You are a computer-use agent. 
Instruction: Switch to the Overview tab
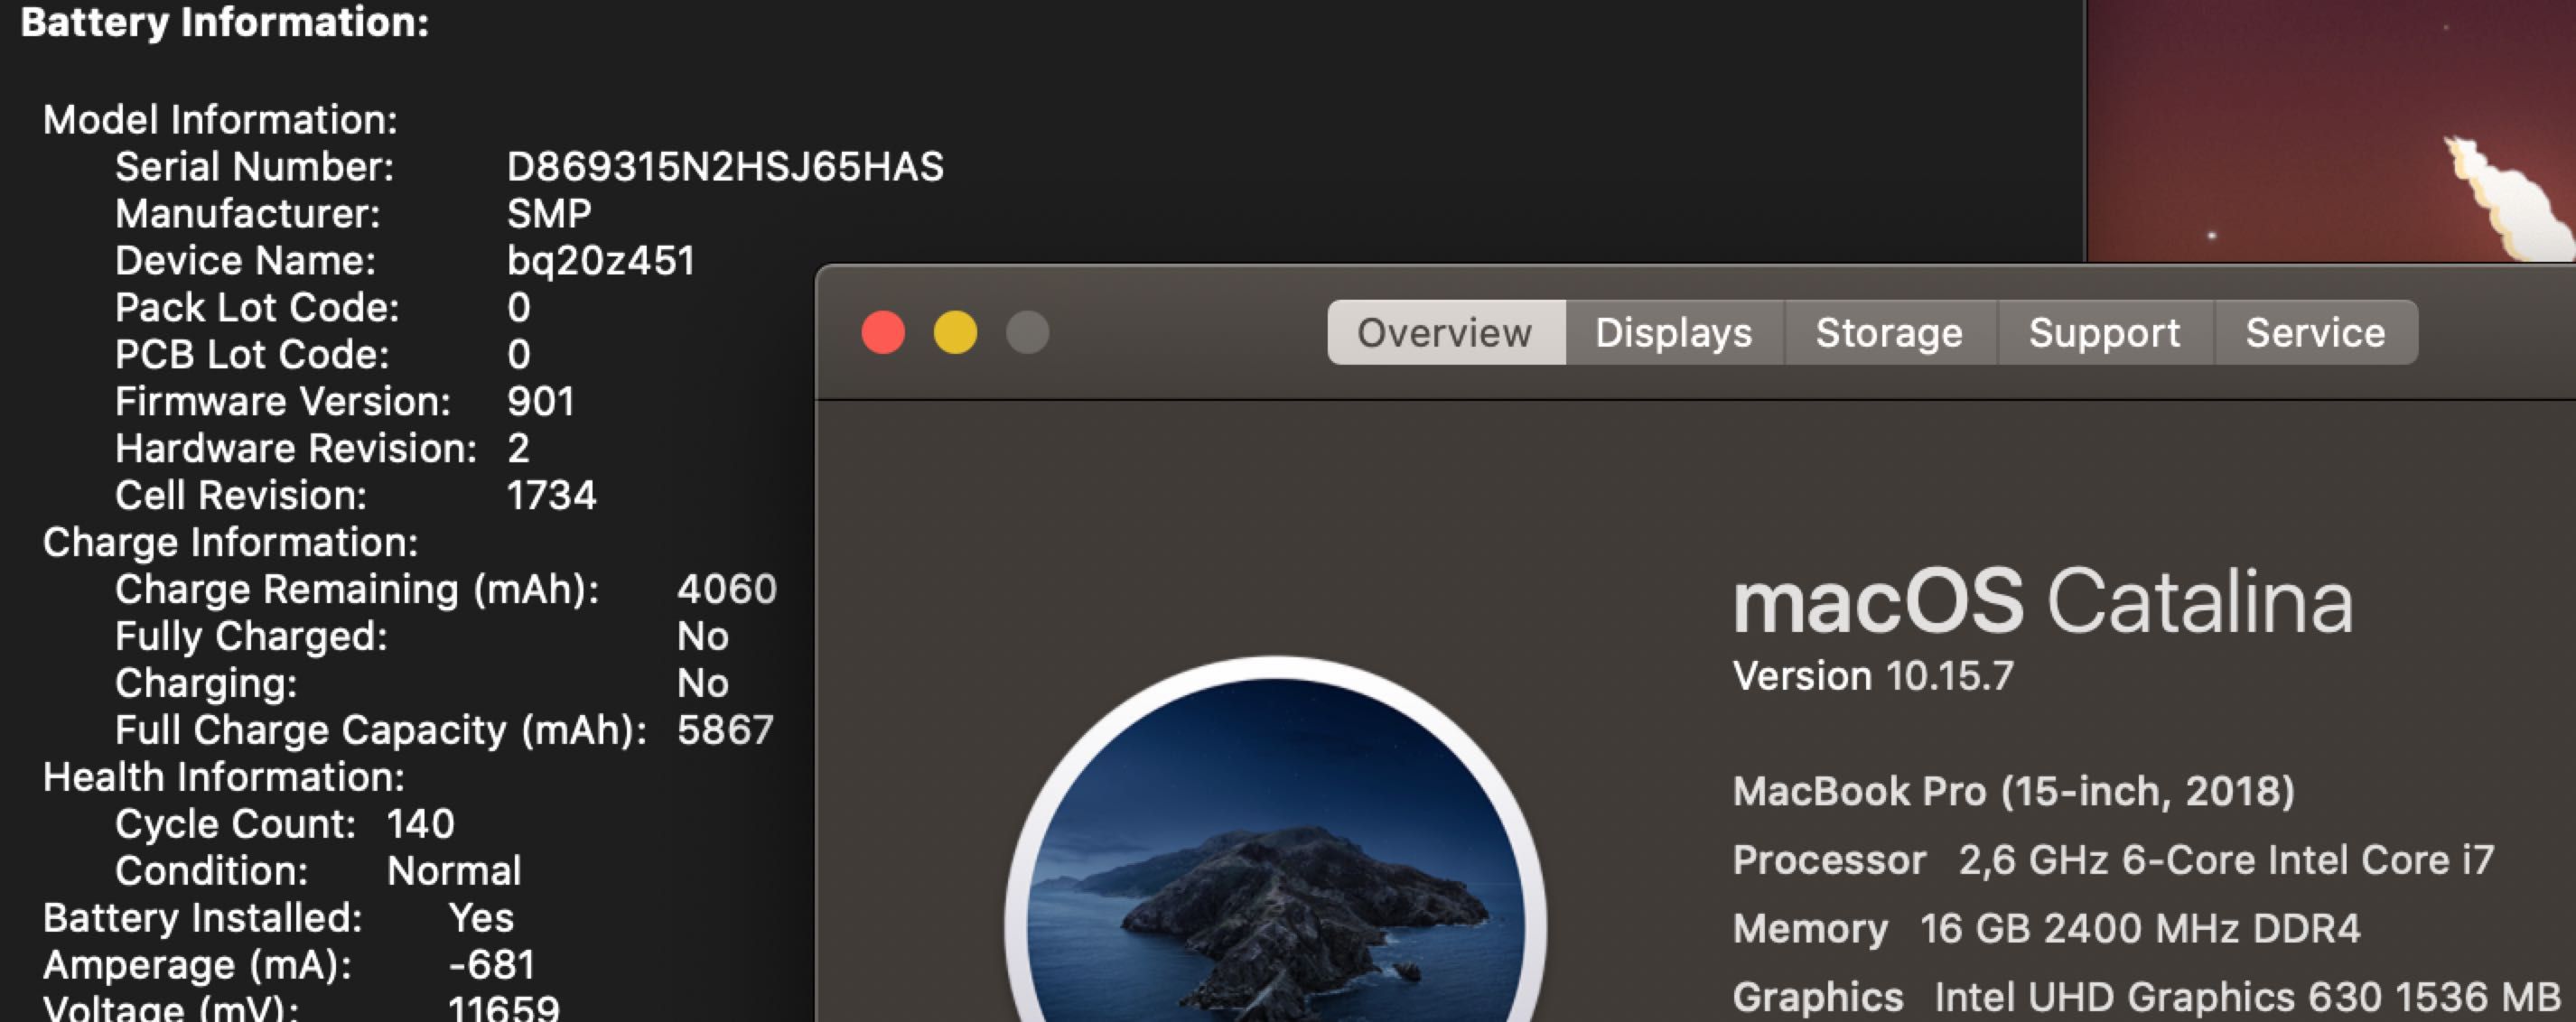[1445, 332]
